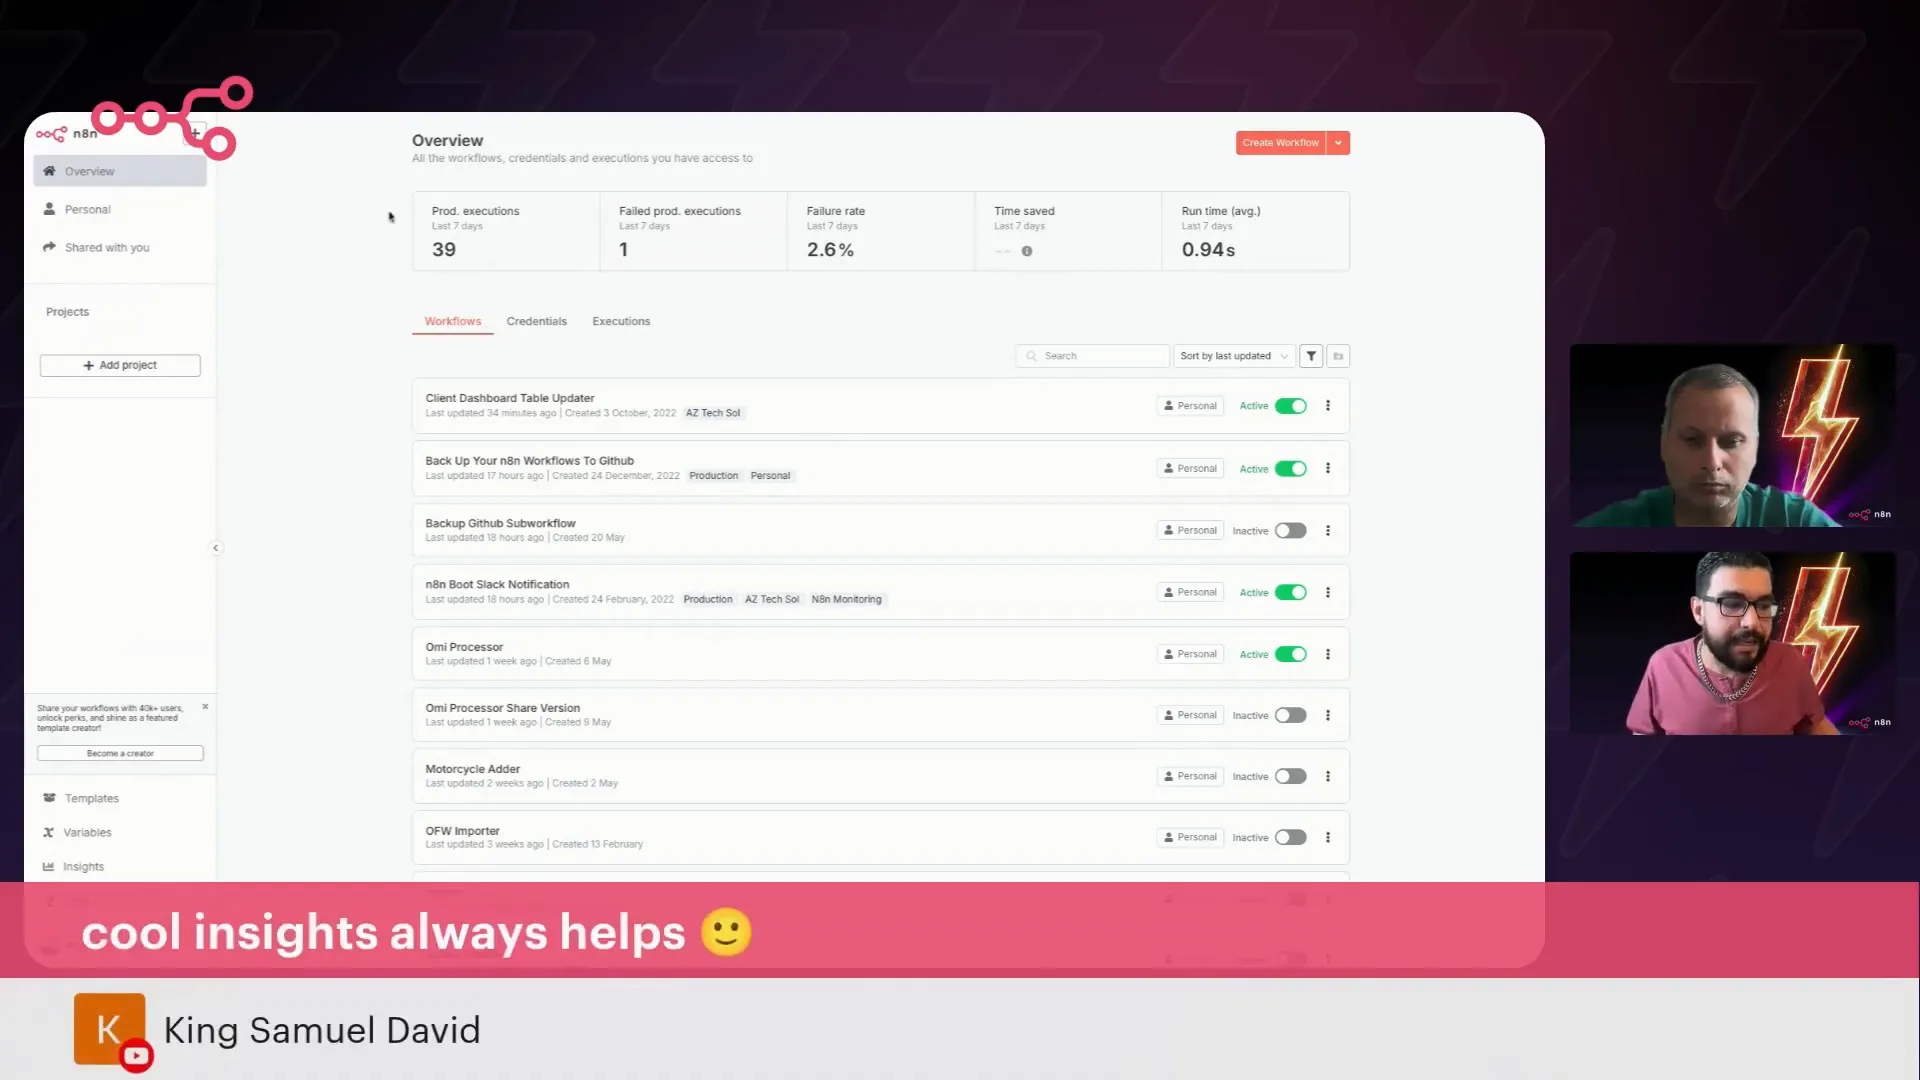
Task: Activate the OFW Importer workflow switch
Action: pos(1291,838)
